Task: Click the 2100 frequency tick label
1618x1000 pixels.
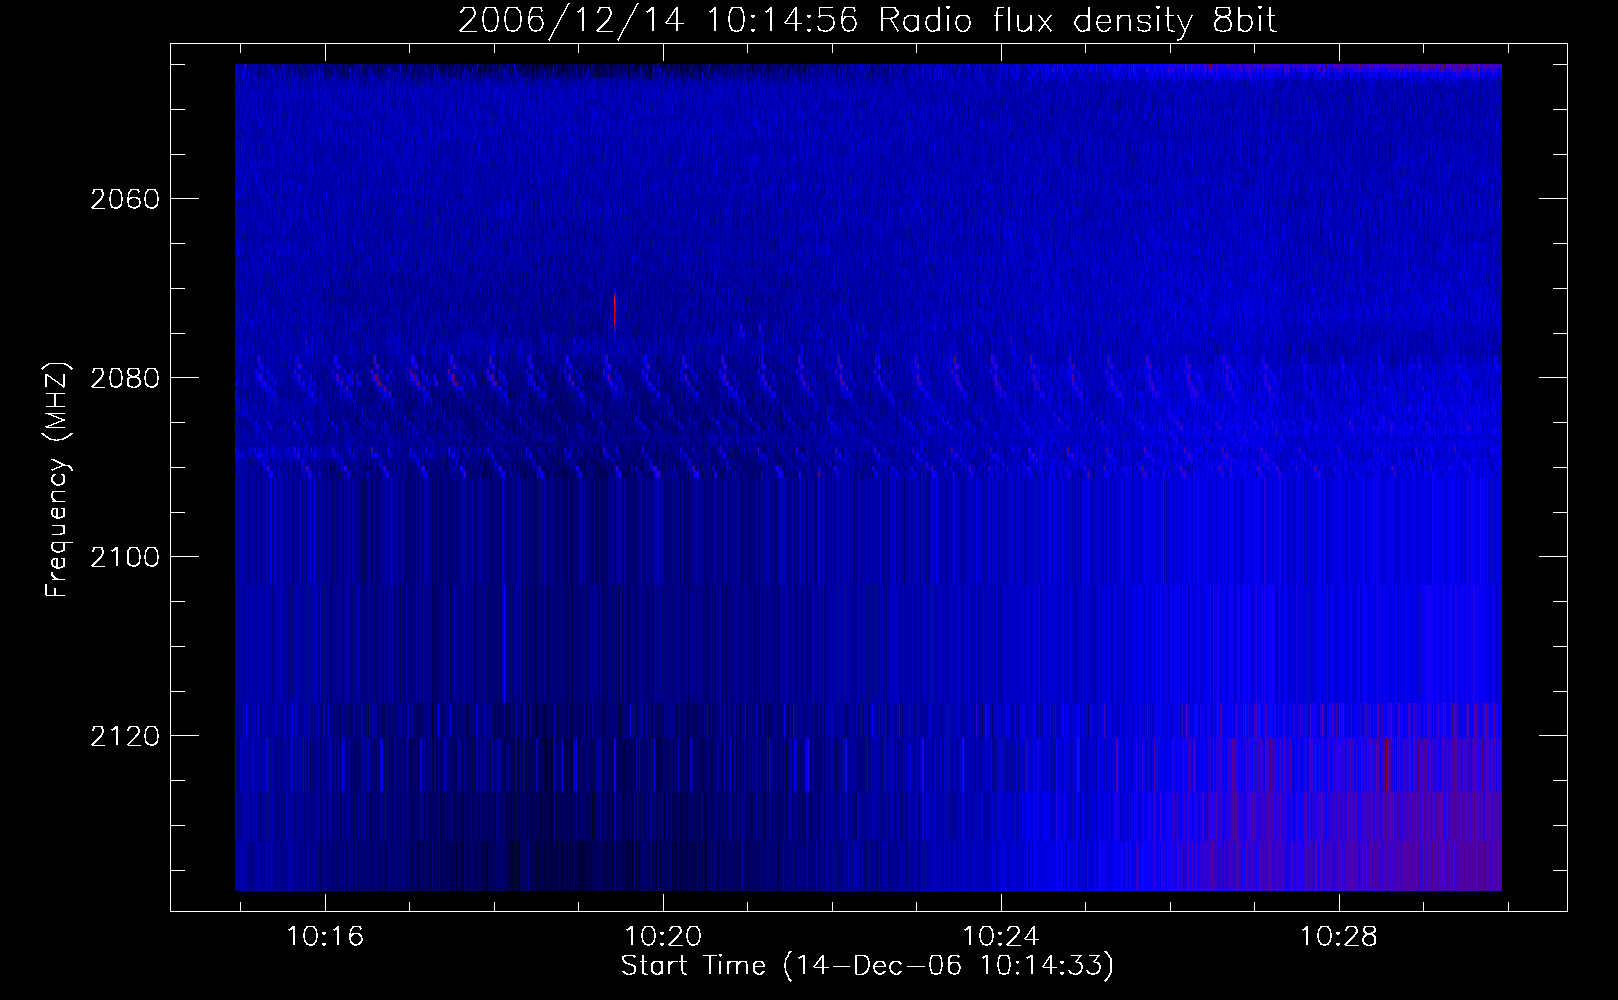Action: pos(124,557)
